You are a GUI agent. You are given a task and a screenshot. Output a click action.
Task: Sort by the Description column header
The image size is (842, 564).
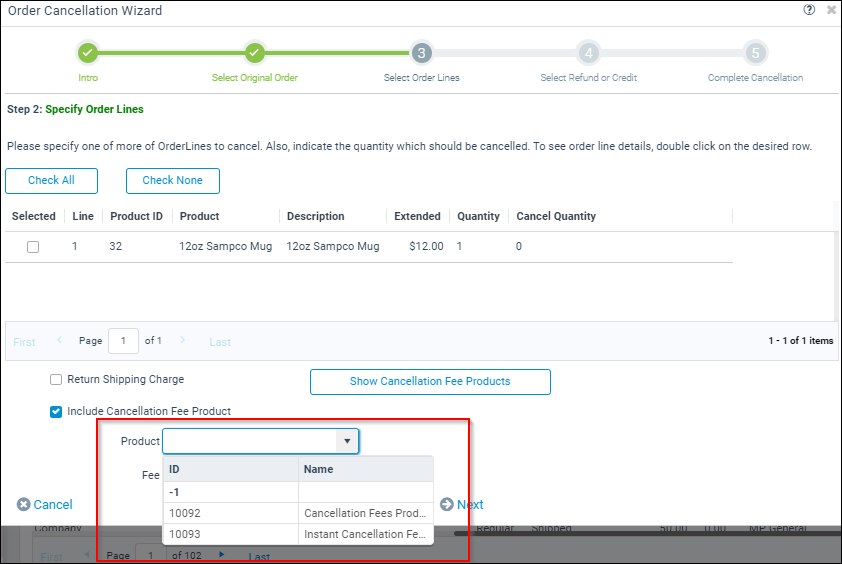tap(316, 216)
